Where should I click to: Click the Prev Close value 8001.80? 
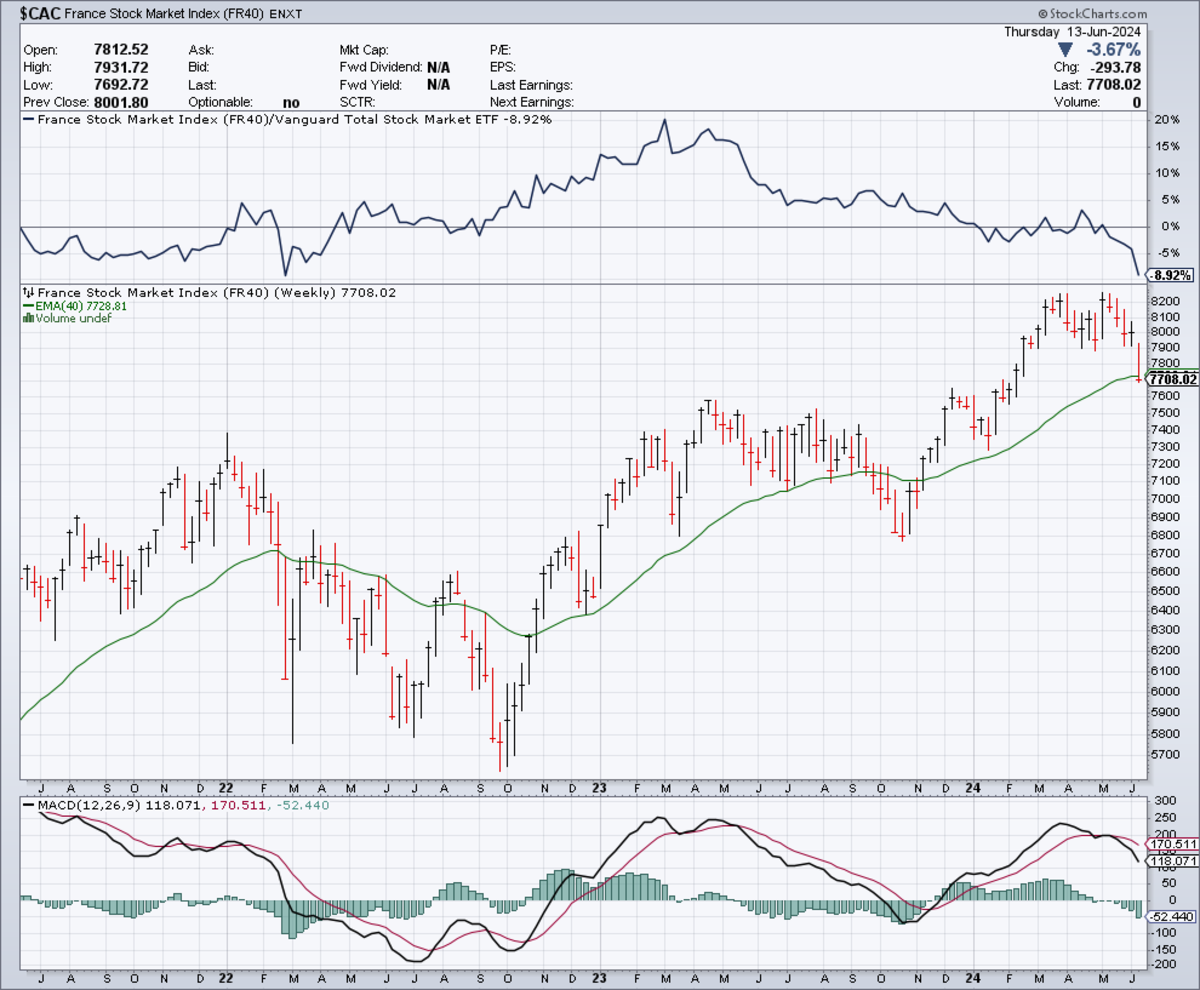121,102
